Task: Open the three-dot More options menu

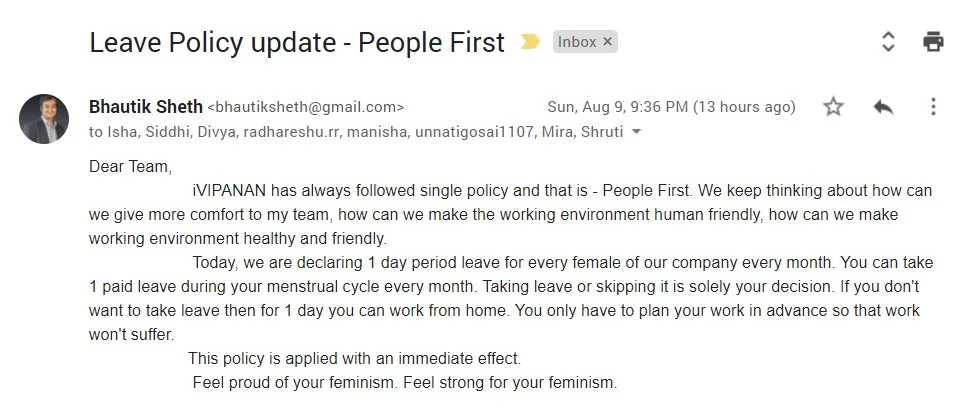Action: pos(933,106)
